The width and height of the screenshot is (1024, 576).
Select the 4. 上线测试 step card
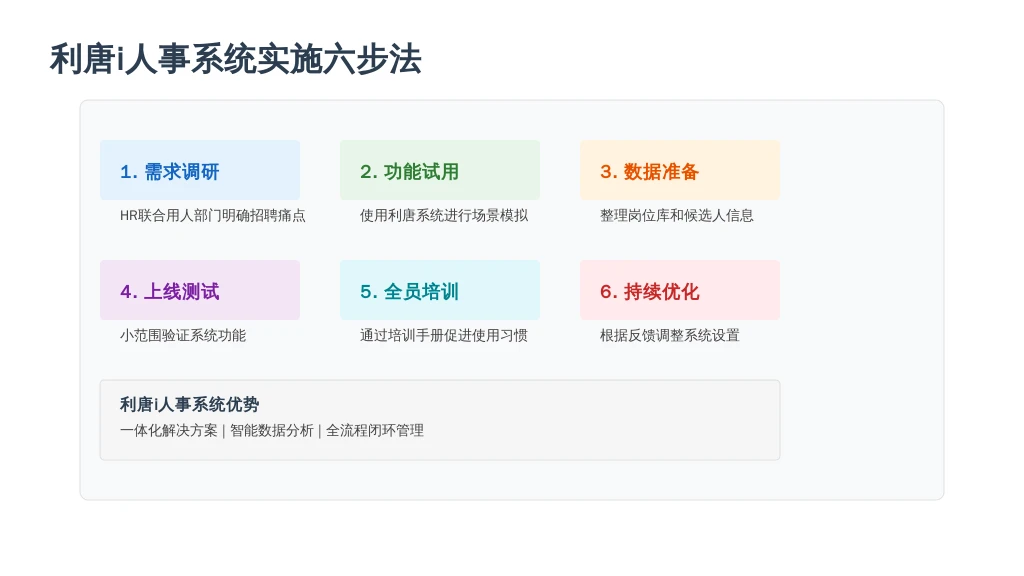(x=200, y=291)
